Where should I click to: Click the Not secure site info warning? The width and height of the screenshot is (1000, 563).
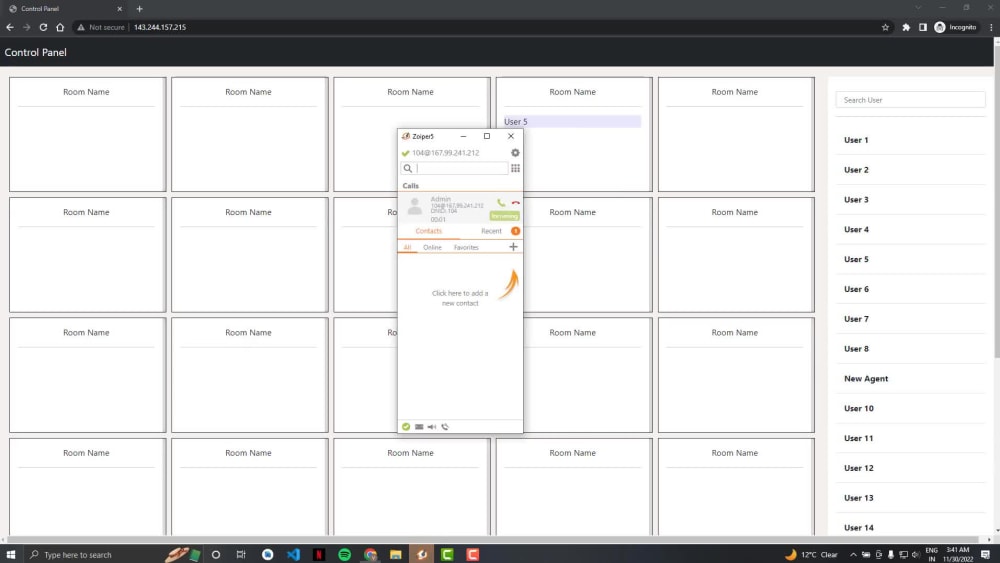click(101, 27)
